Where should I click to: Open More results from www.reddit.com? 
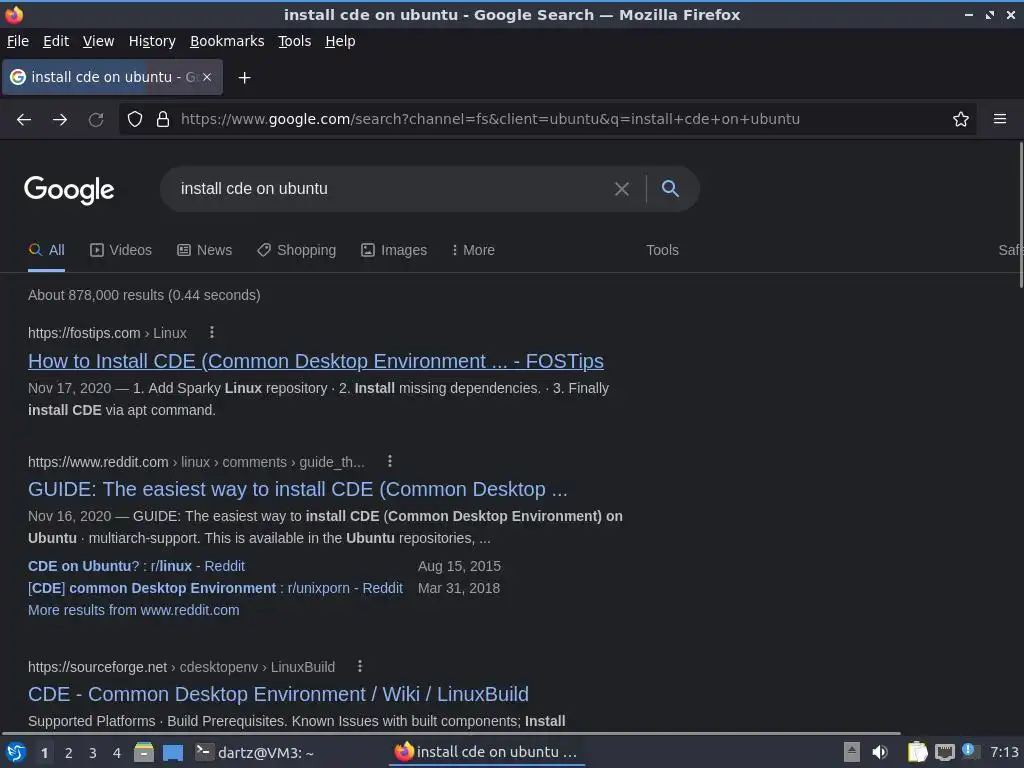(x=134, y=610)
